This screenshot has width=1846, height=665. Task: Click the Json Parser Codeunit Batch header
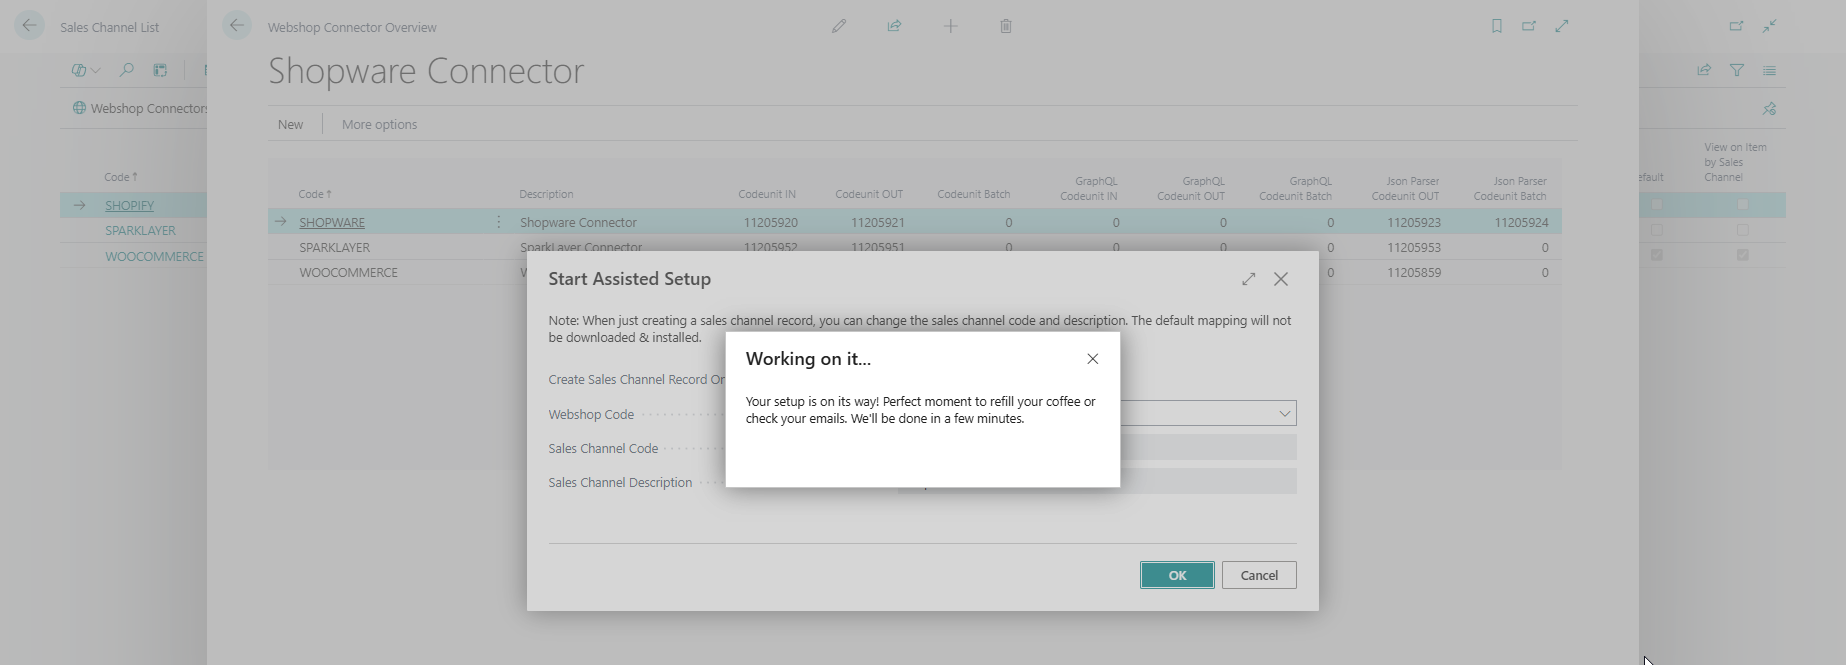[x=1510, y=189]
